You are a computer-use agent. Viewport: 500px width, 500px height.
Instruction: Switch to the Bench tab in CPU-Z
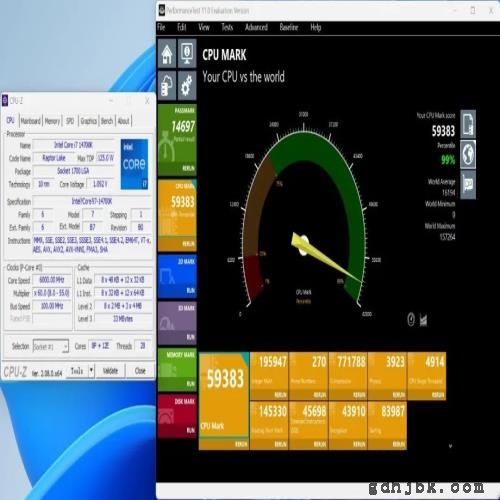(x=107, y=121)
